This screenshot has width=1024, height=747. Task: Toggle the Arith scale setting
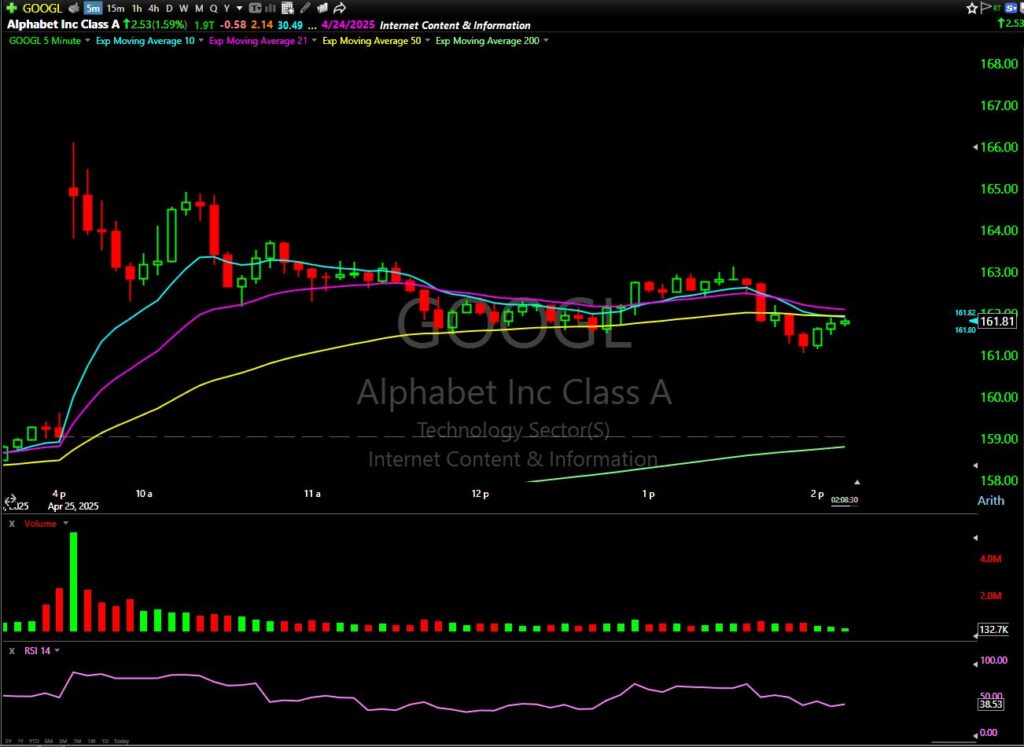[x=990, y=500]
